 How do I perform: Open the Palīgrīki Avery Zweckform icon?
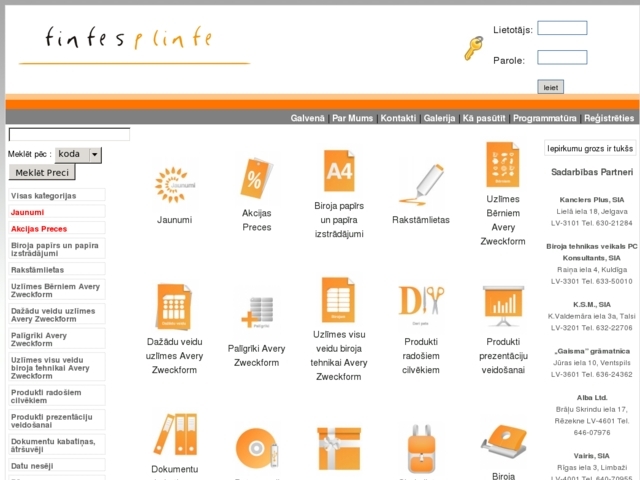point(256,311)
